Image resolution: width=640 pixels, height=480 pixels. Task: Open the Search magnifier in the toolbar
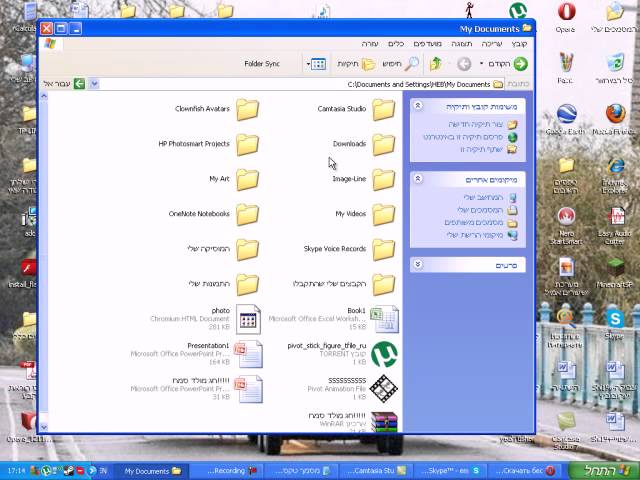pyautogui.click(x=411, y=64)
